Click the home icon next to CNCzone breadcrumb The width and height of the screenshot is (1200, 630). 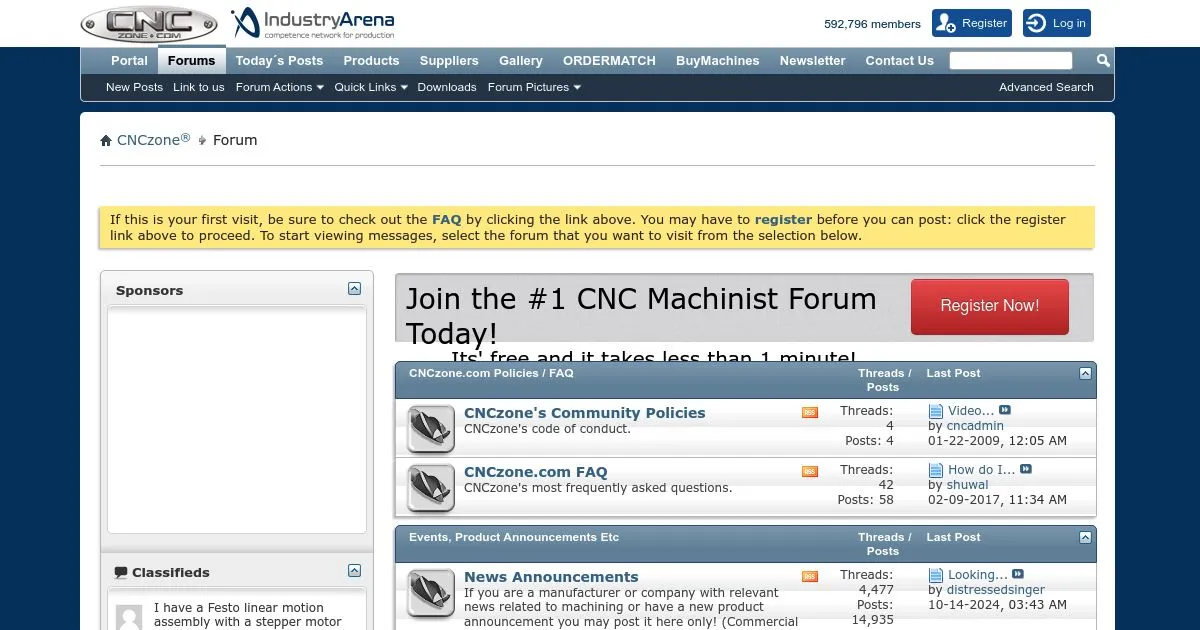click(106, 140)
